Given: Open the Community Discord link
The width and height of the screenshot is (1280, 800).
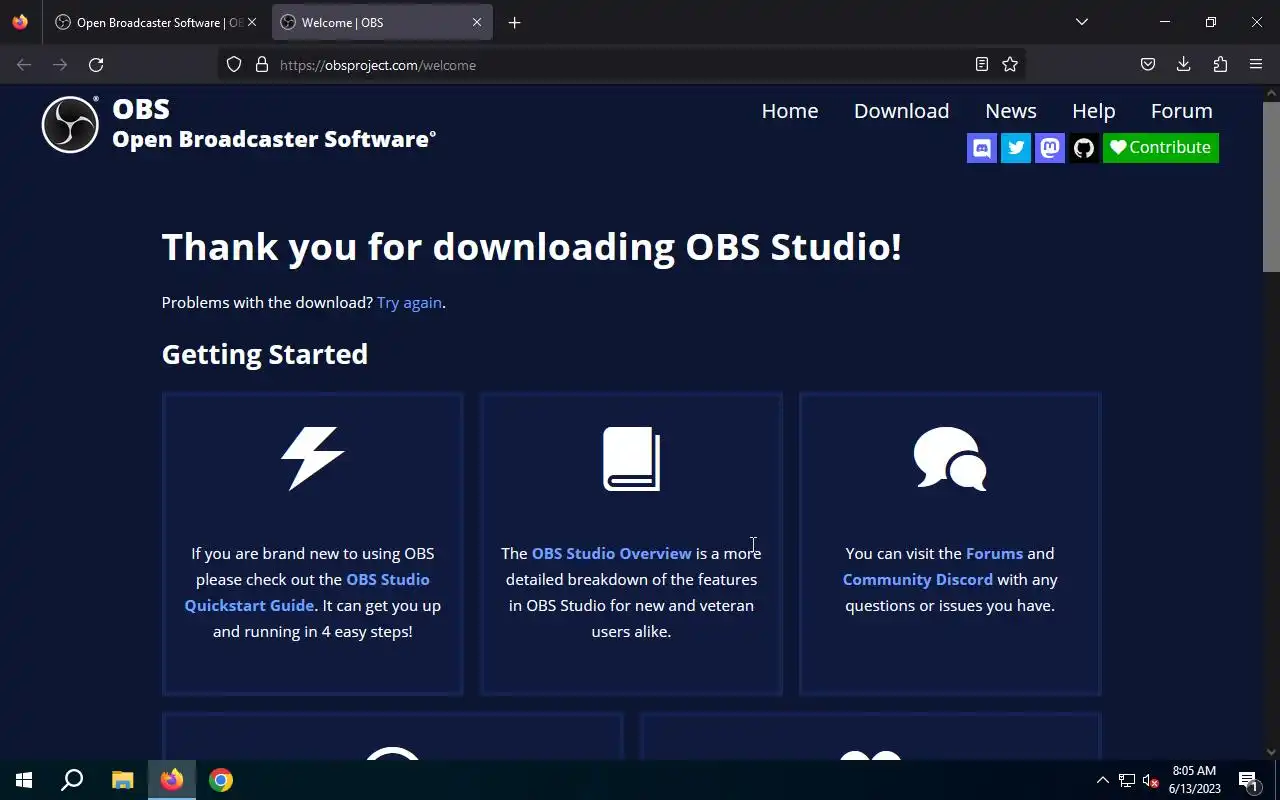Looking at the screenshot, I should (918, 580).
